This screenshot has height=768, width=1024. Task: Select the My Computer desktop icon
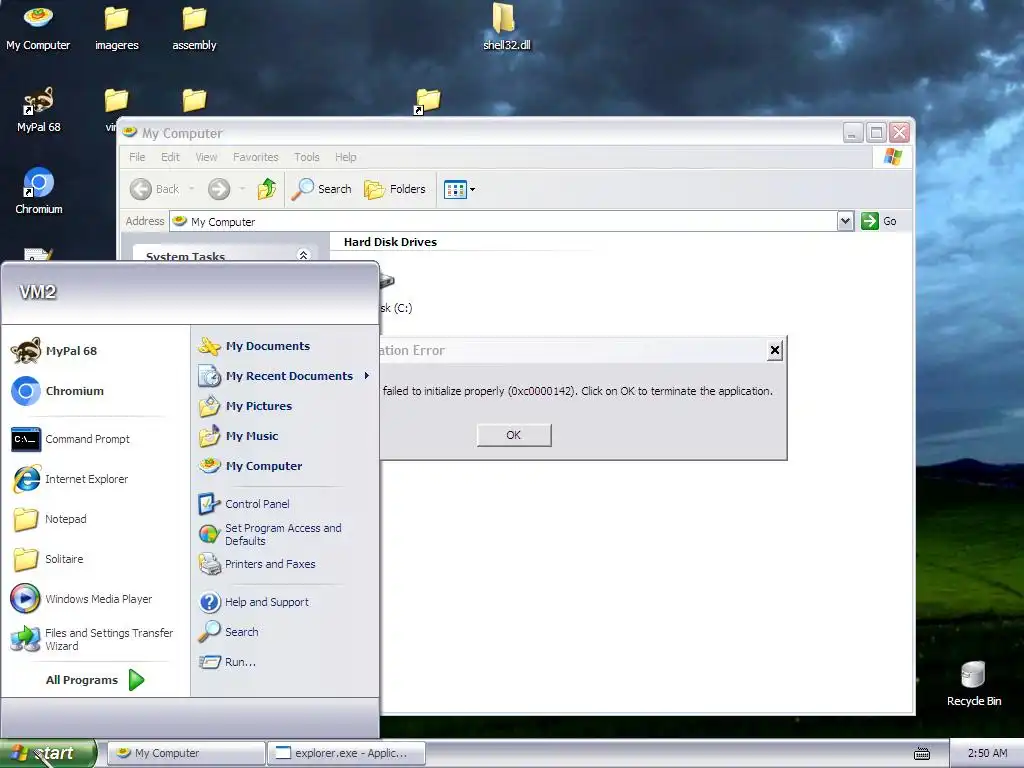point(38,28)
